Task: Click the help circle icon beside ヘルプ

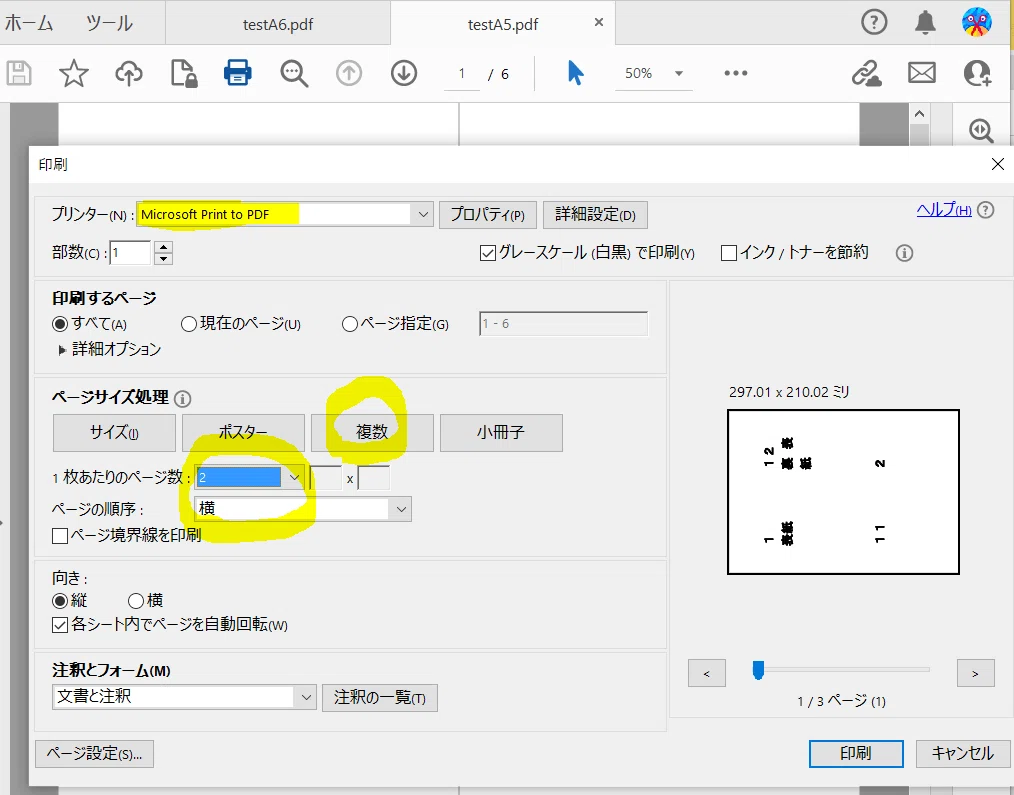Action: (986, 210)
